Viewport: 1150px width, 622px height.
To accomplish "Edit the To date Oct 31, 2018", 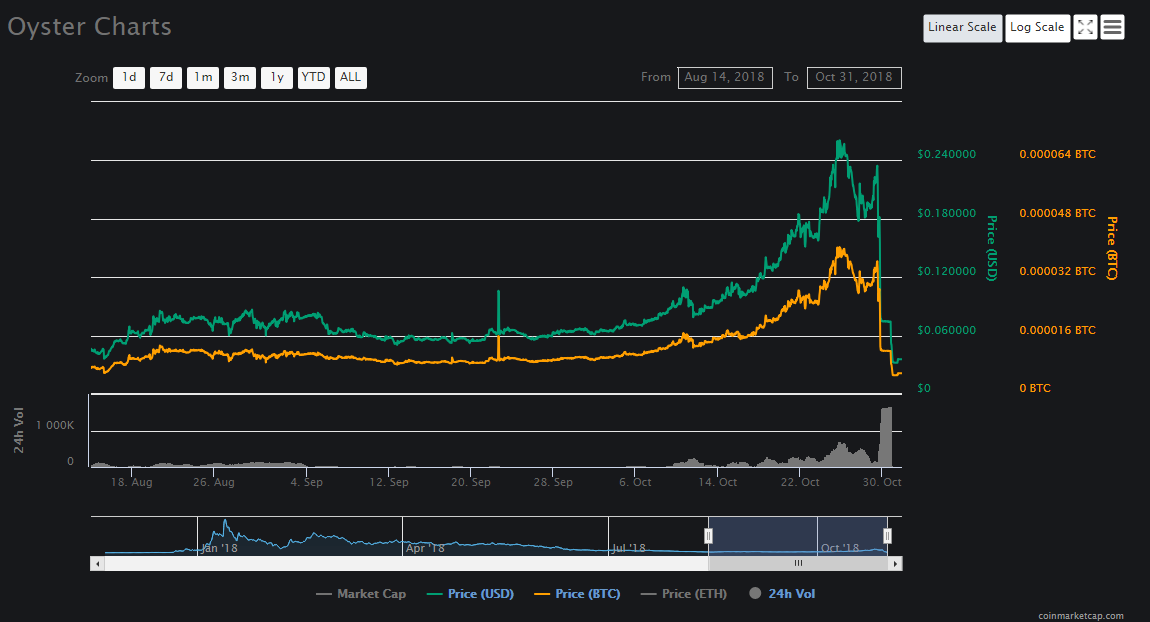I will pyautogui.click(x=854, y=77).
